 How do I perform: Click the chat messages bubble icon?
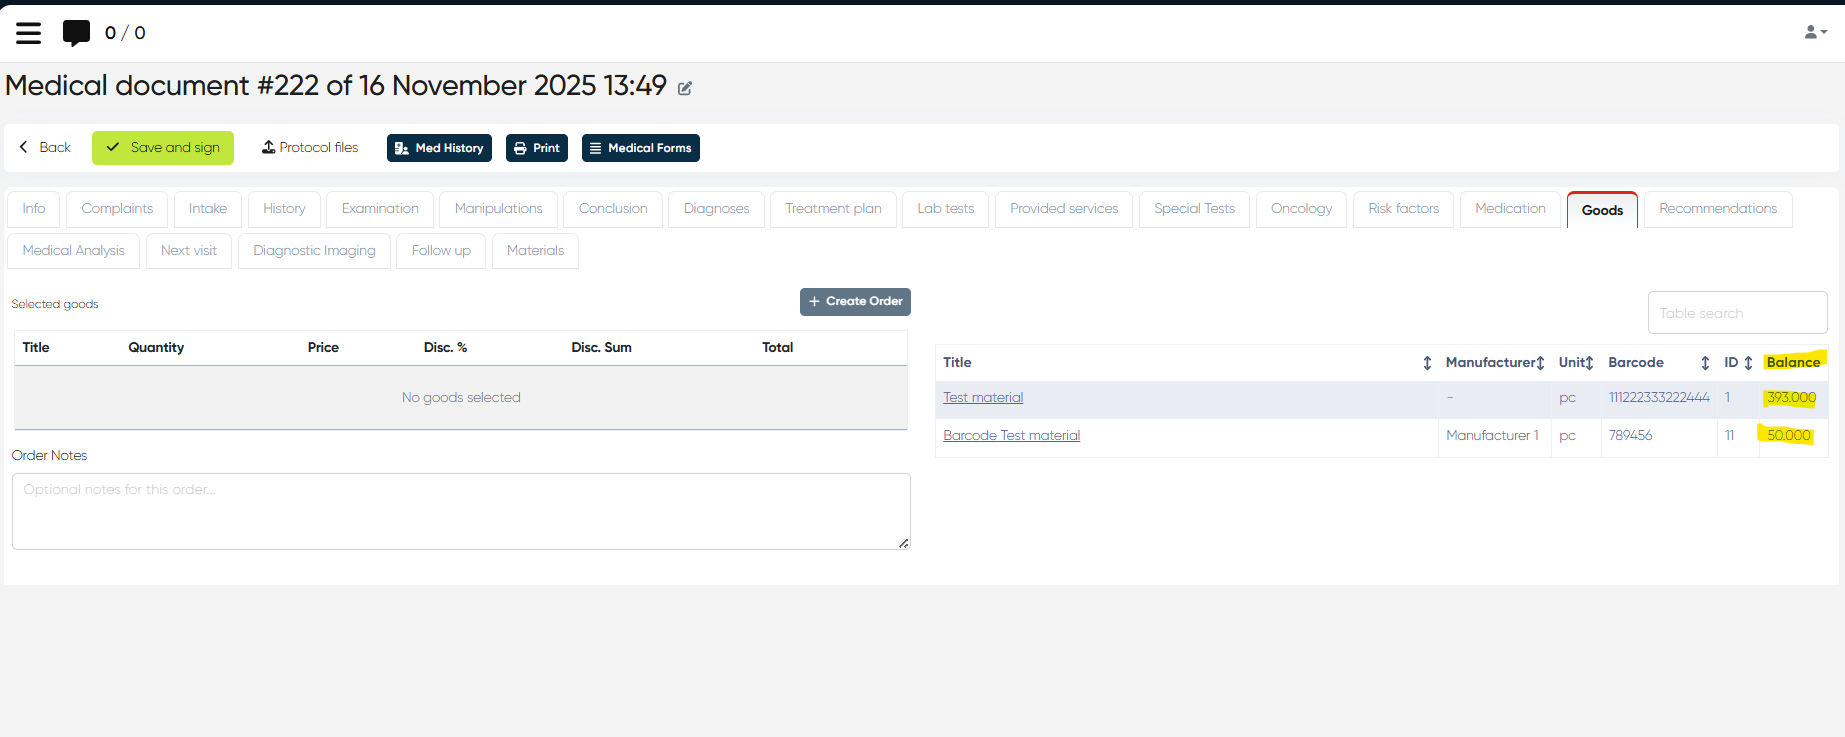(x=76, y=33)
